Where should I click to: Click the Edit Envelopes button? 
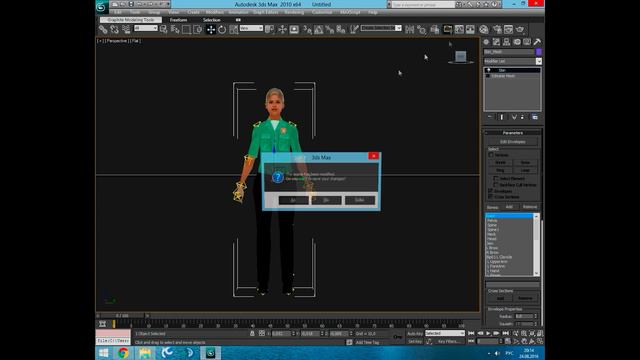coord(513,142)
